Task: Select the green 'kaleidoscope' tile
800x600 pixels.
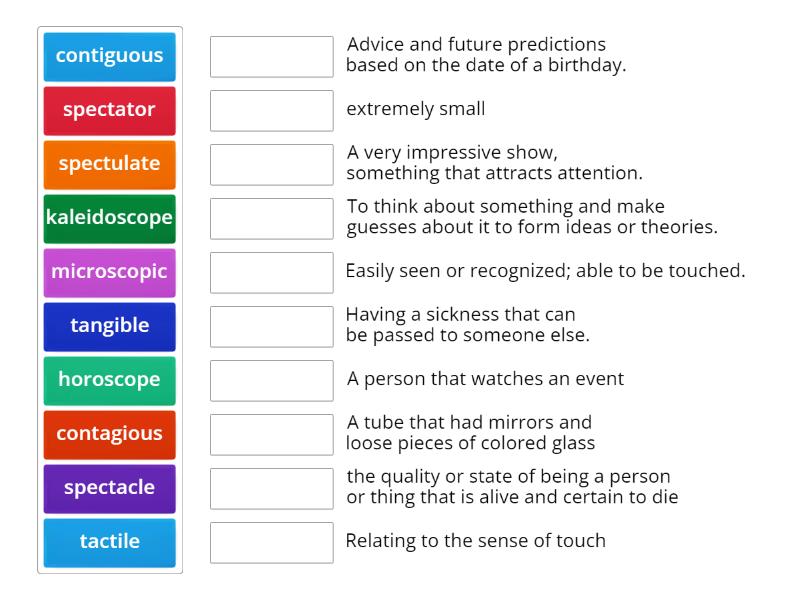Action: pyautogui.click(x=110, y=218)
